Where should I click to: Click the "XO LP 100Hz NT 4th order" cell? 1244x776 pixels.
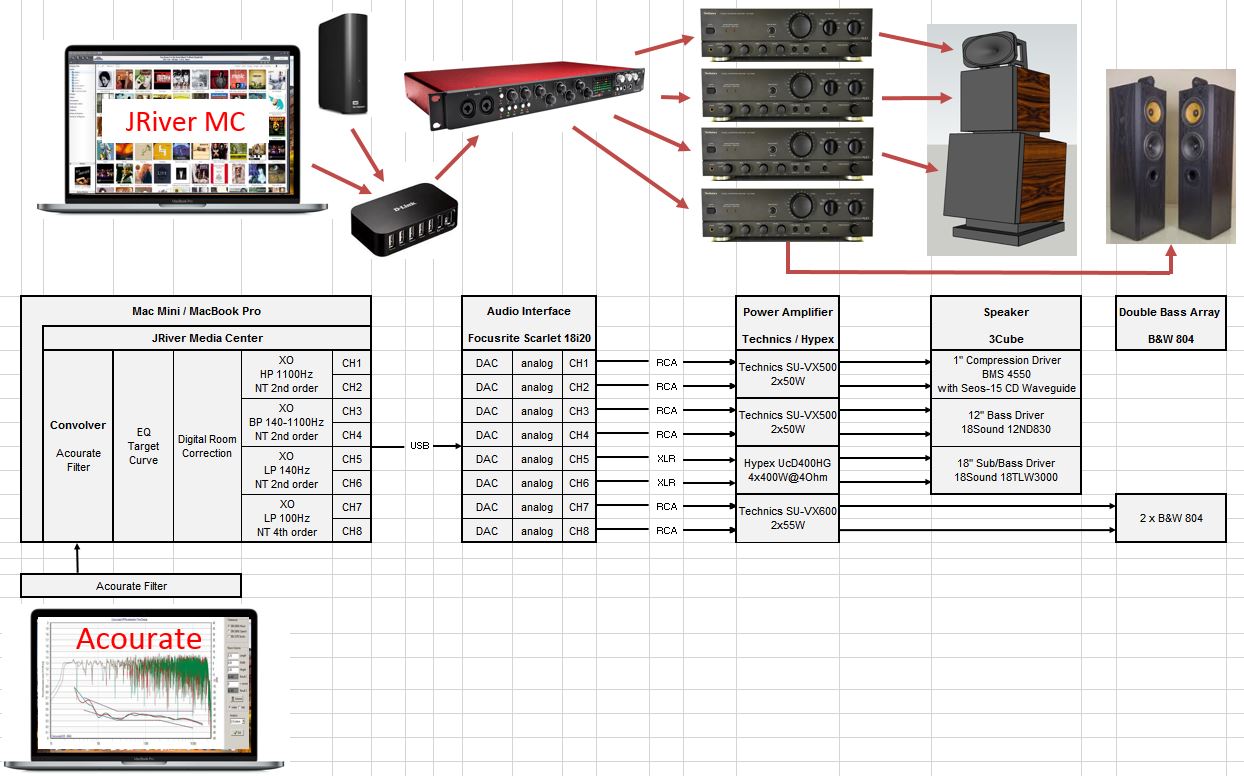287,518
